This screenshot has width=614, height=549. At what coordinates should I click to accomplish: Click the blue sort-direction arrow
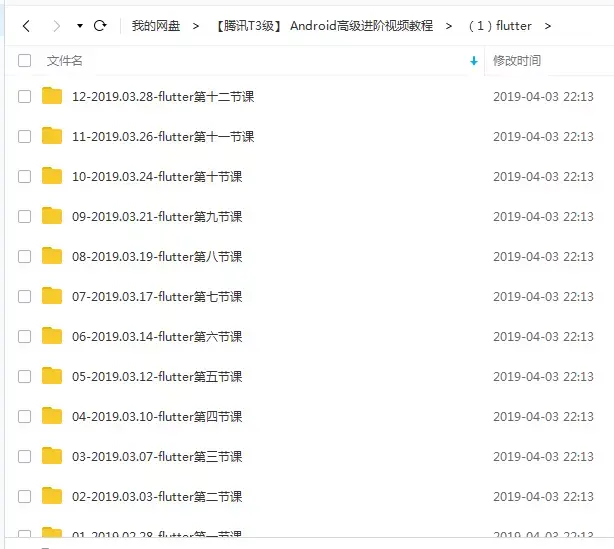pyautogui.click(x=474, y=61)
